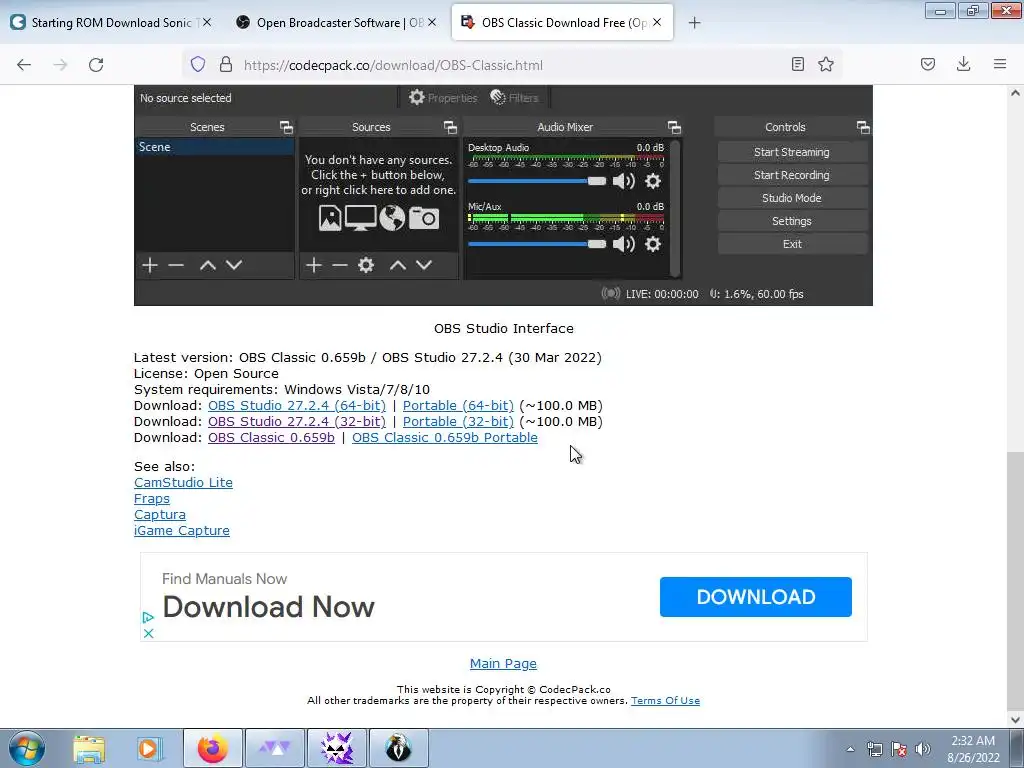Open the Captura link
The height and width of the screenshot is (768, 1024).
tap(159, 515)
